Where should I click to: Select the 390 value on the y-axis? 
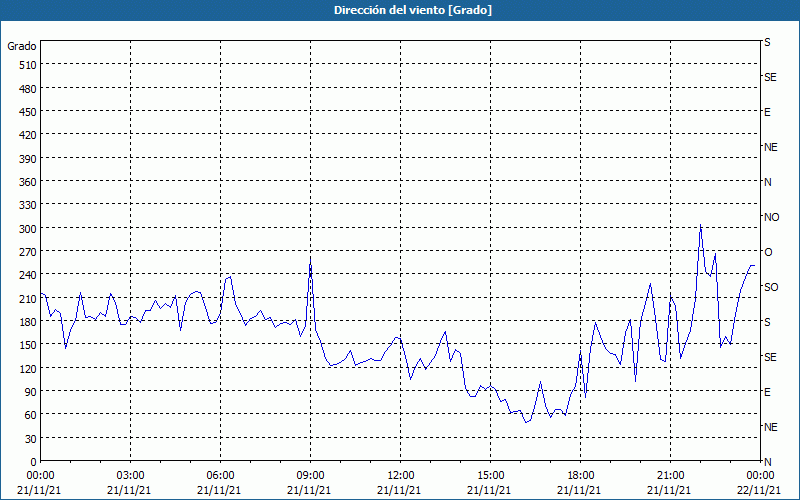(28, 159)
